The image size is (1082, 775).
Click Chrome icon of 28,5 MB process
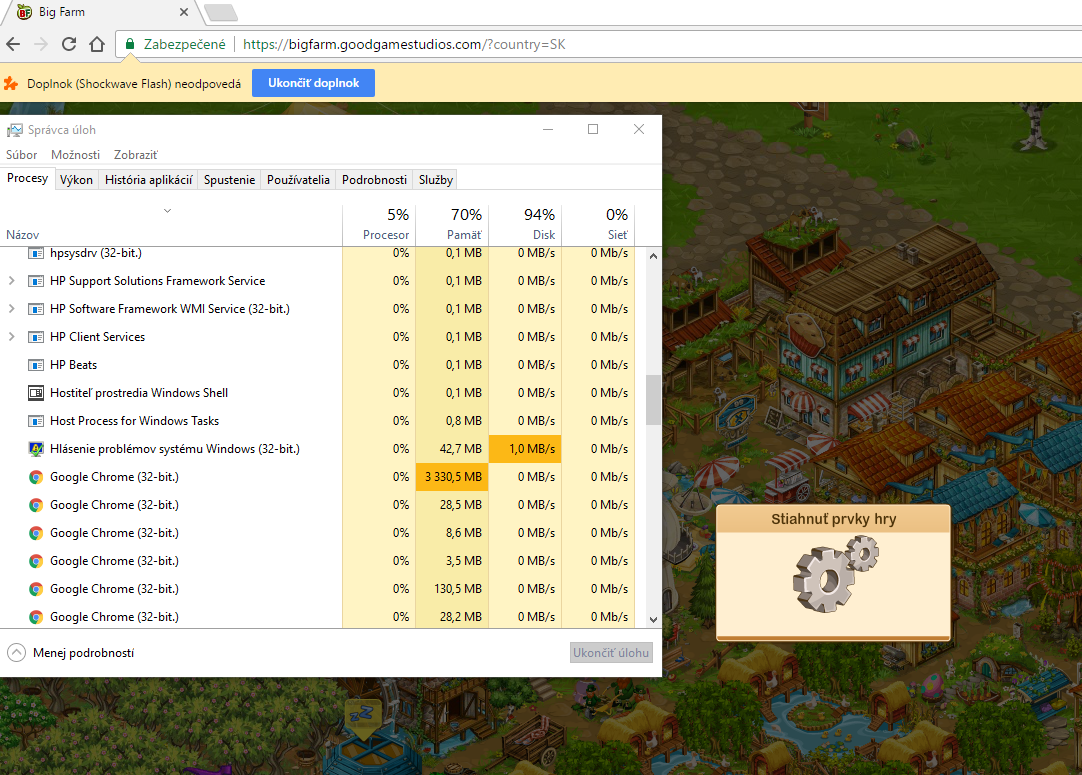point(36,505)
